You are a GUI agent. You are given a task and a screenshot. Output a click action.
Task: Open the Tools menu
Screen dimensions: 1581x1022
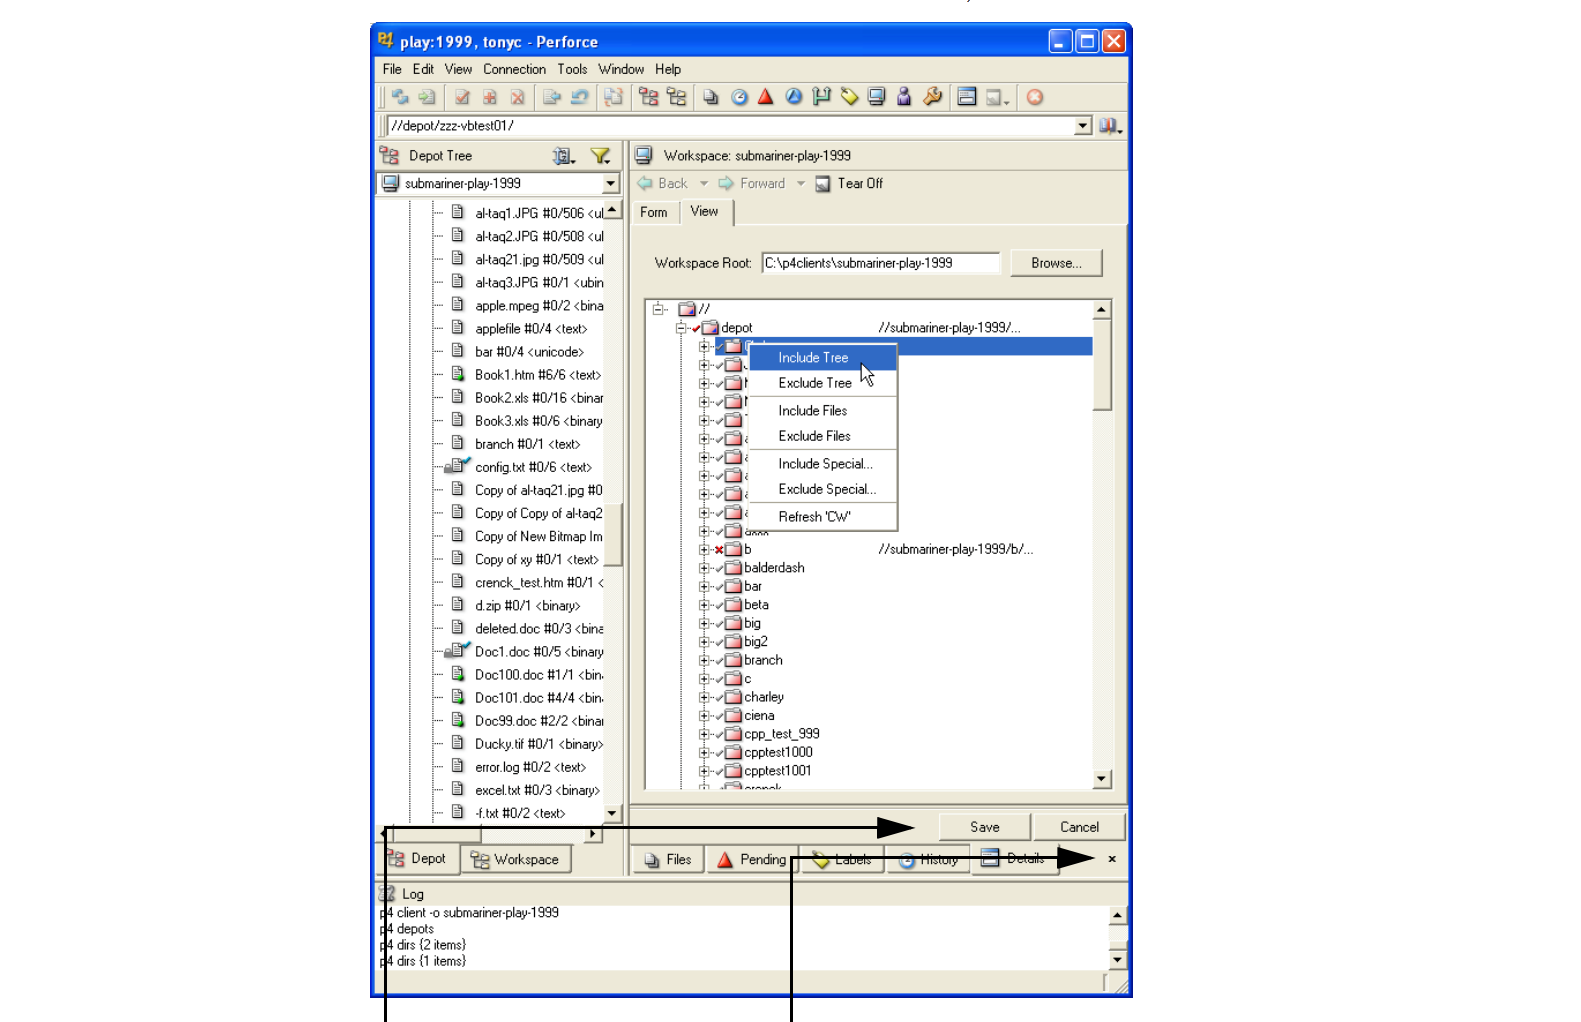pyautogui.click(x=572, y=69)
